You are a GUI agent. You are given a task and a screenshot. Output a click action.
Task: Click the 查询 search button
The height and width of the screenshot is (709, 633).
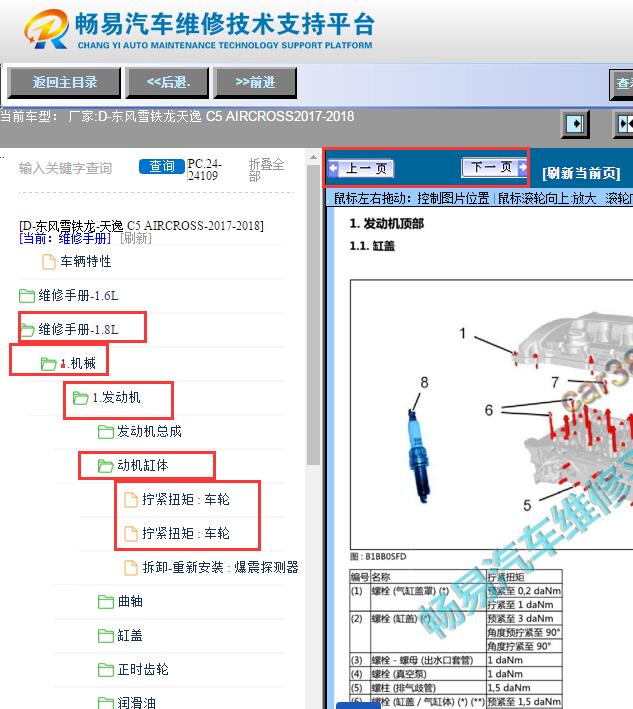click(161, 166)
